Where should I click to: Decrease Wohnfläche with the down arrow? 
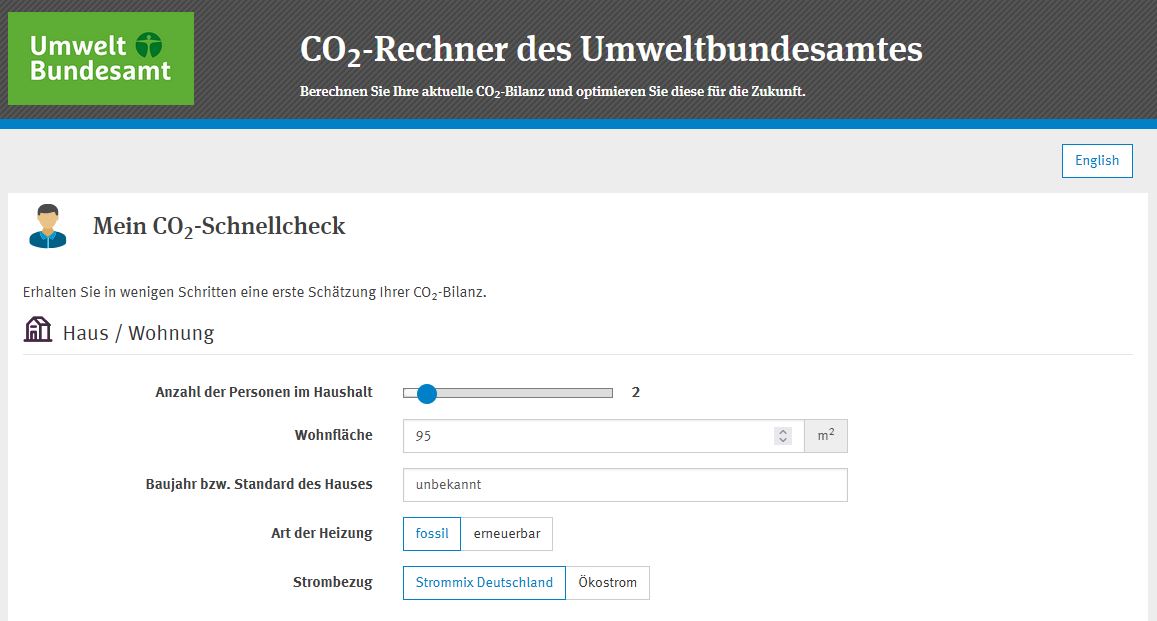(783, 440)
